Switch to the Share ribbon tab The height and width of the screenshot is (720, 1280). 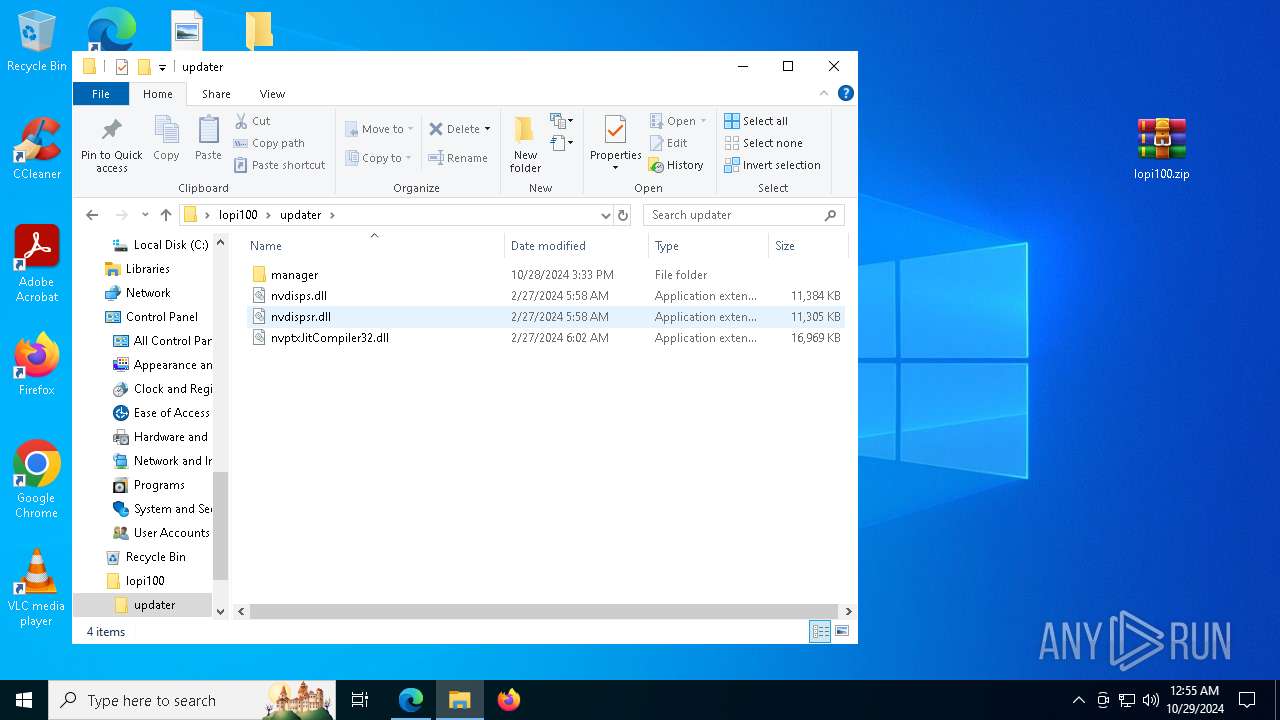tap(216, 94)
